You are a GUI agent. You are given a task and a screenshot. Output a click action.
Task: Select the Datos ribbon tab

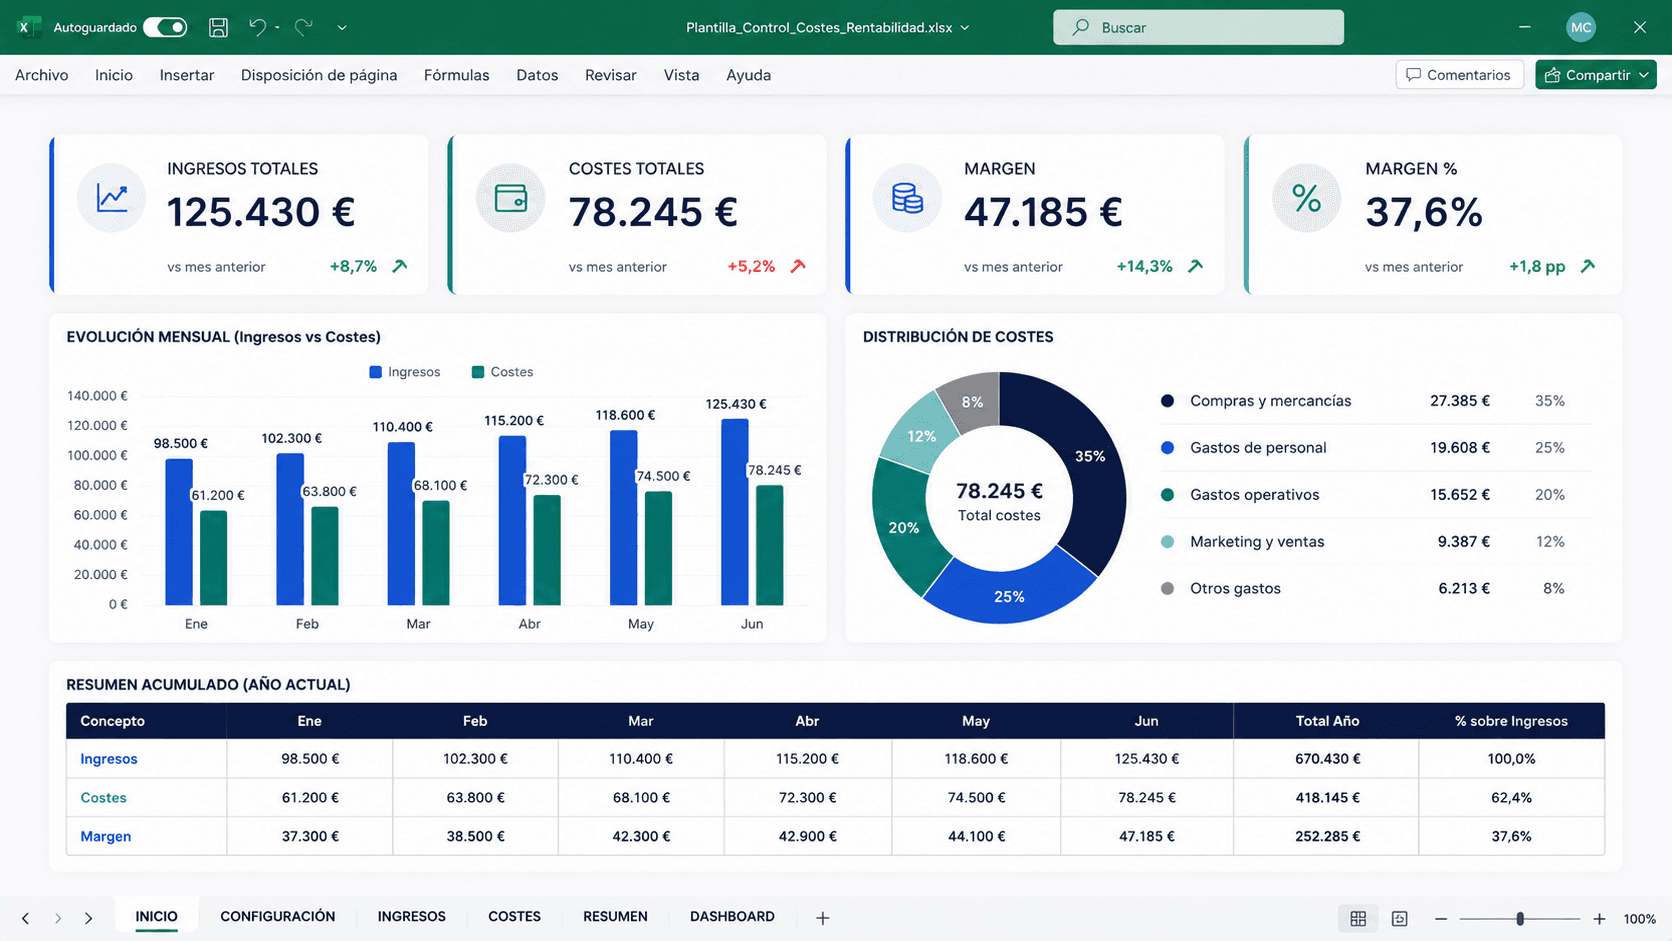(x=537, y=75)
